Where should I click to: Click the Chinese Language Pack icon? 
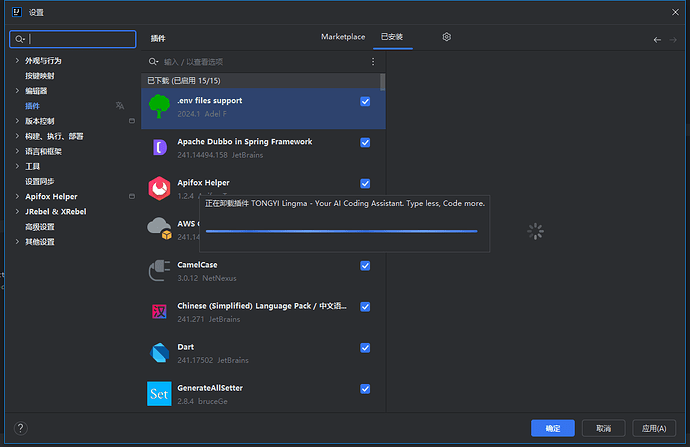point(159,311)
